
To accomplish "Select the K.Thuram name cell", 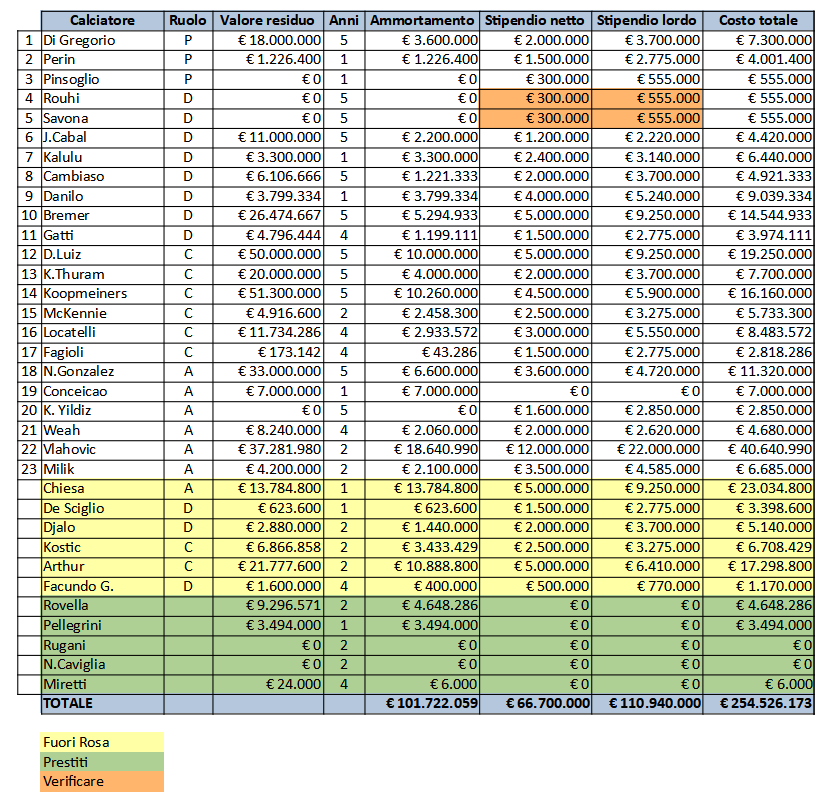I will coord(102,274).
